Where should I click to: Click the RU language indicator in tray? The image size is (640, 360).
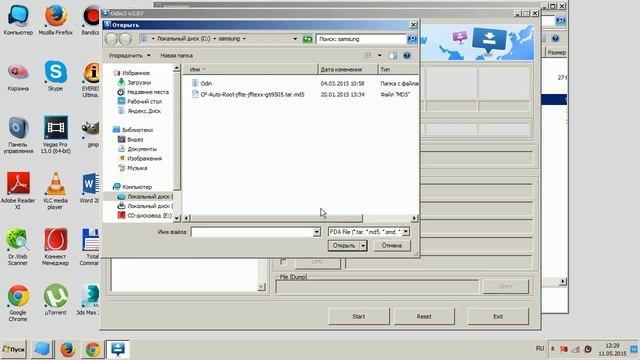540,349
